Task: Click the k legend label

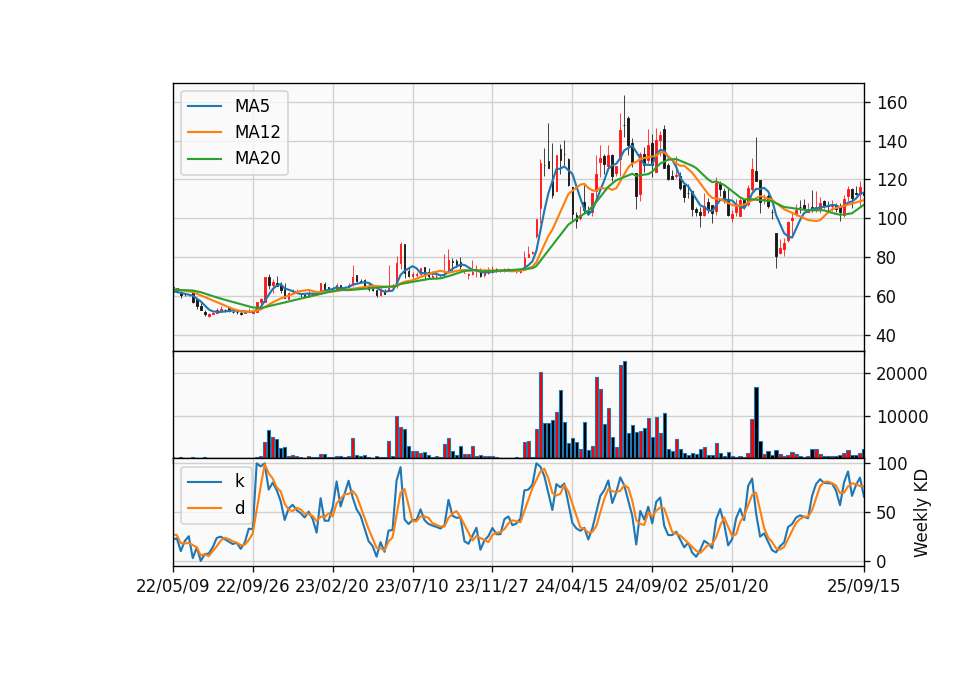Action: pyautogui.click(x=239, y=481)
